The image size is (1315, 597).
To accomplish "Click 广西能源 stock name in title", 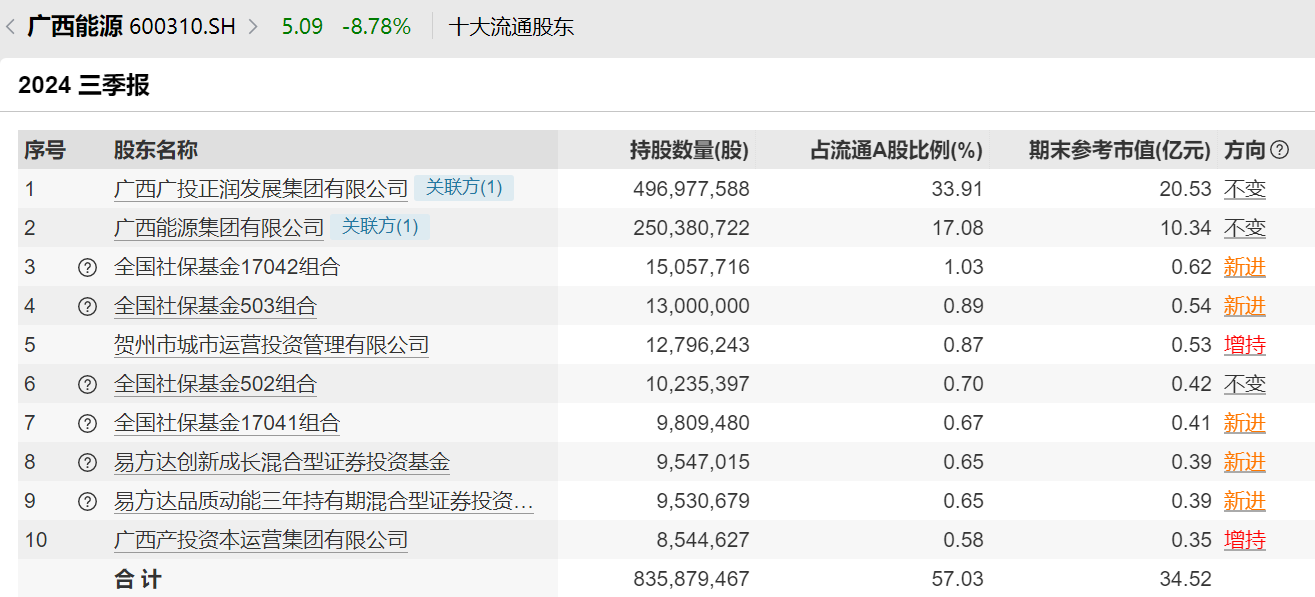I will pyautogui.click(x=75, y=27).
